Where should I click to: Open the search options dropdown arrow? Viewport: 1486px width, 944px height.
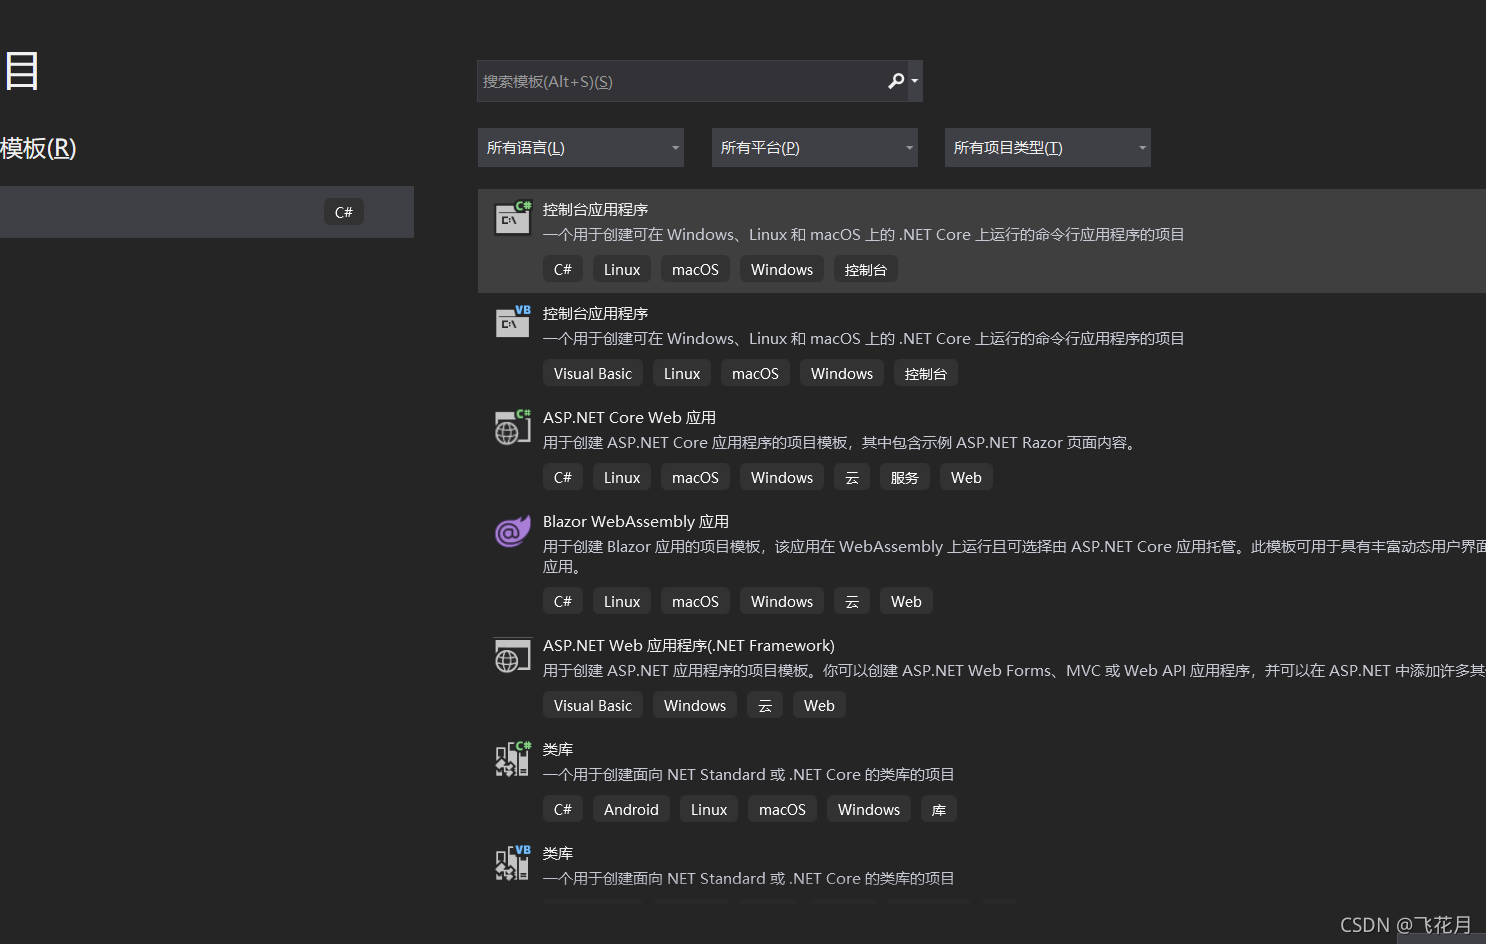coord(914,81)
